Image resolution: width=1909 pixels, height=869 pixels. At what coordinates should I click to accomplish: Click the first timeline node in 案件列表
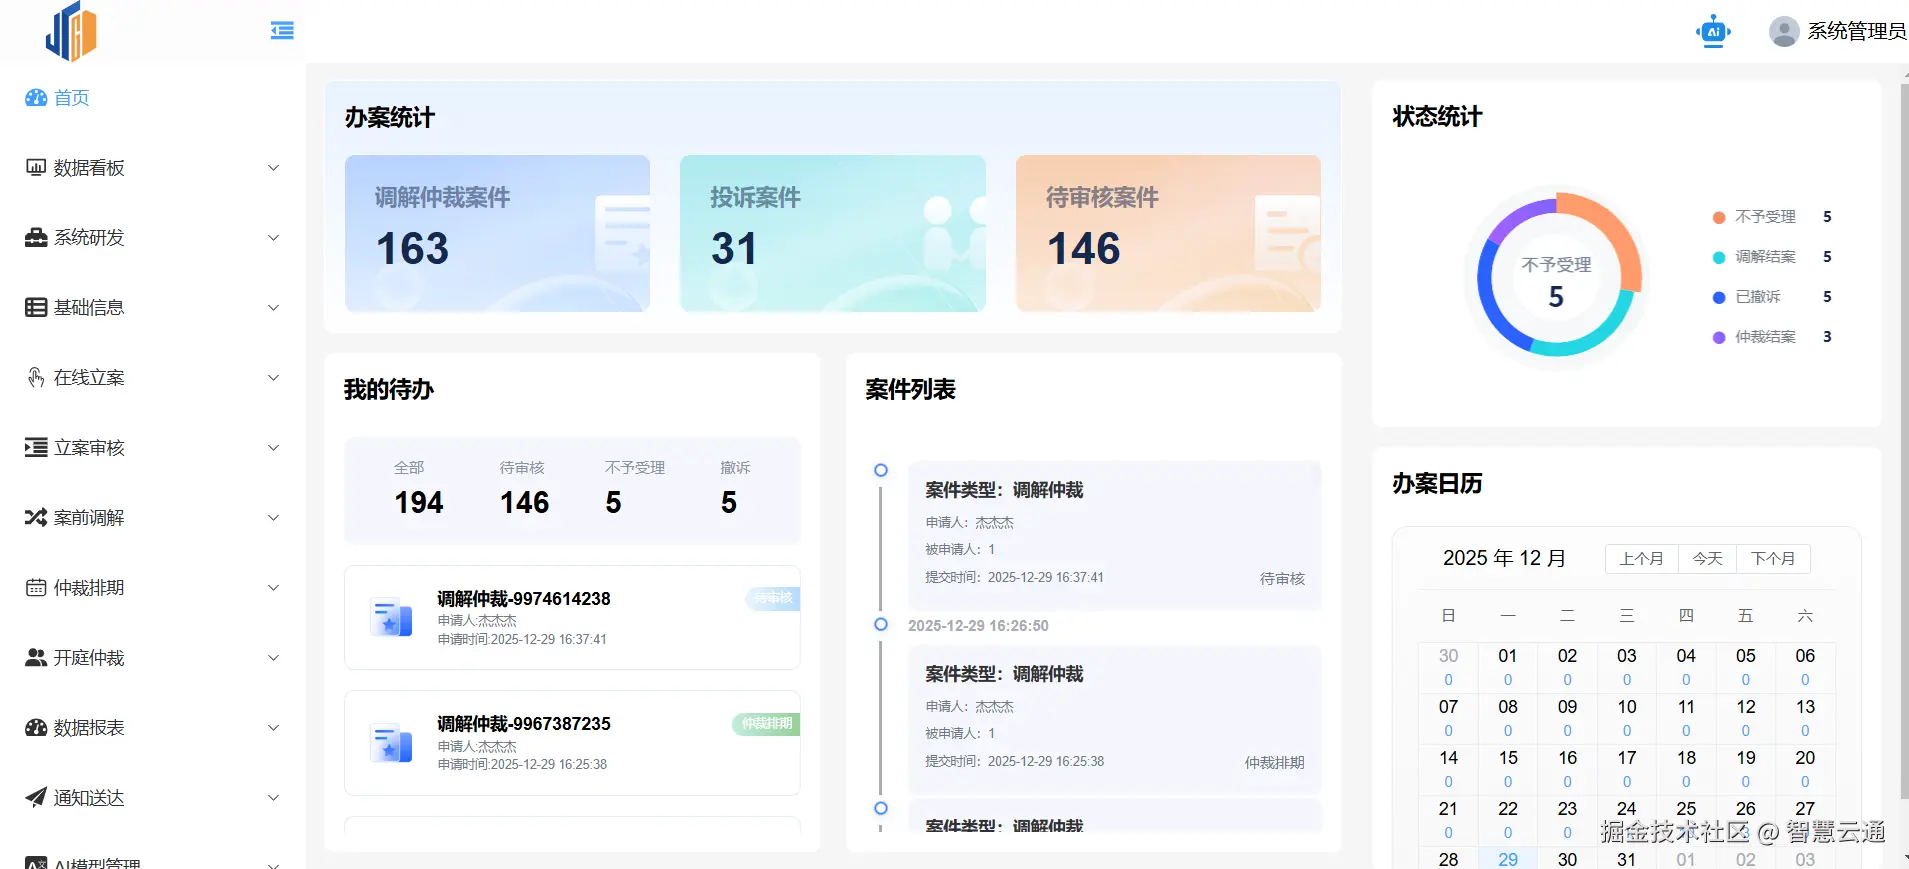click(881, 470)
